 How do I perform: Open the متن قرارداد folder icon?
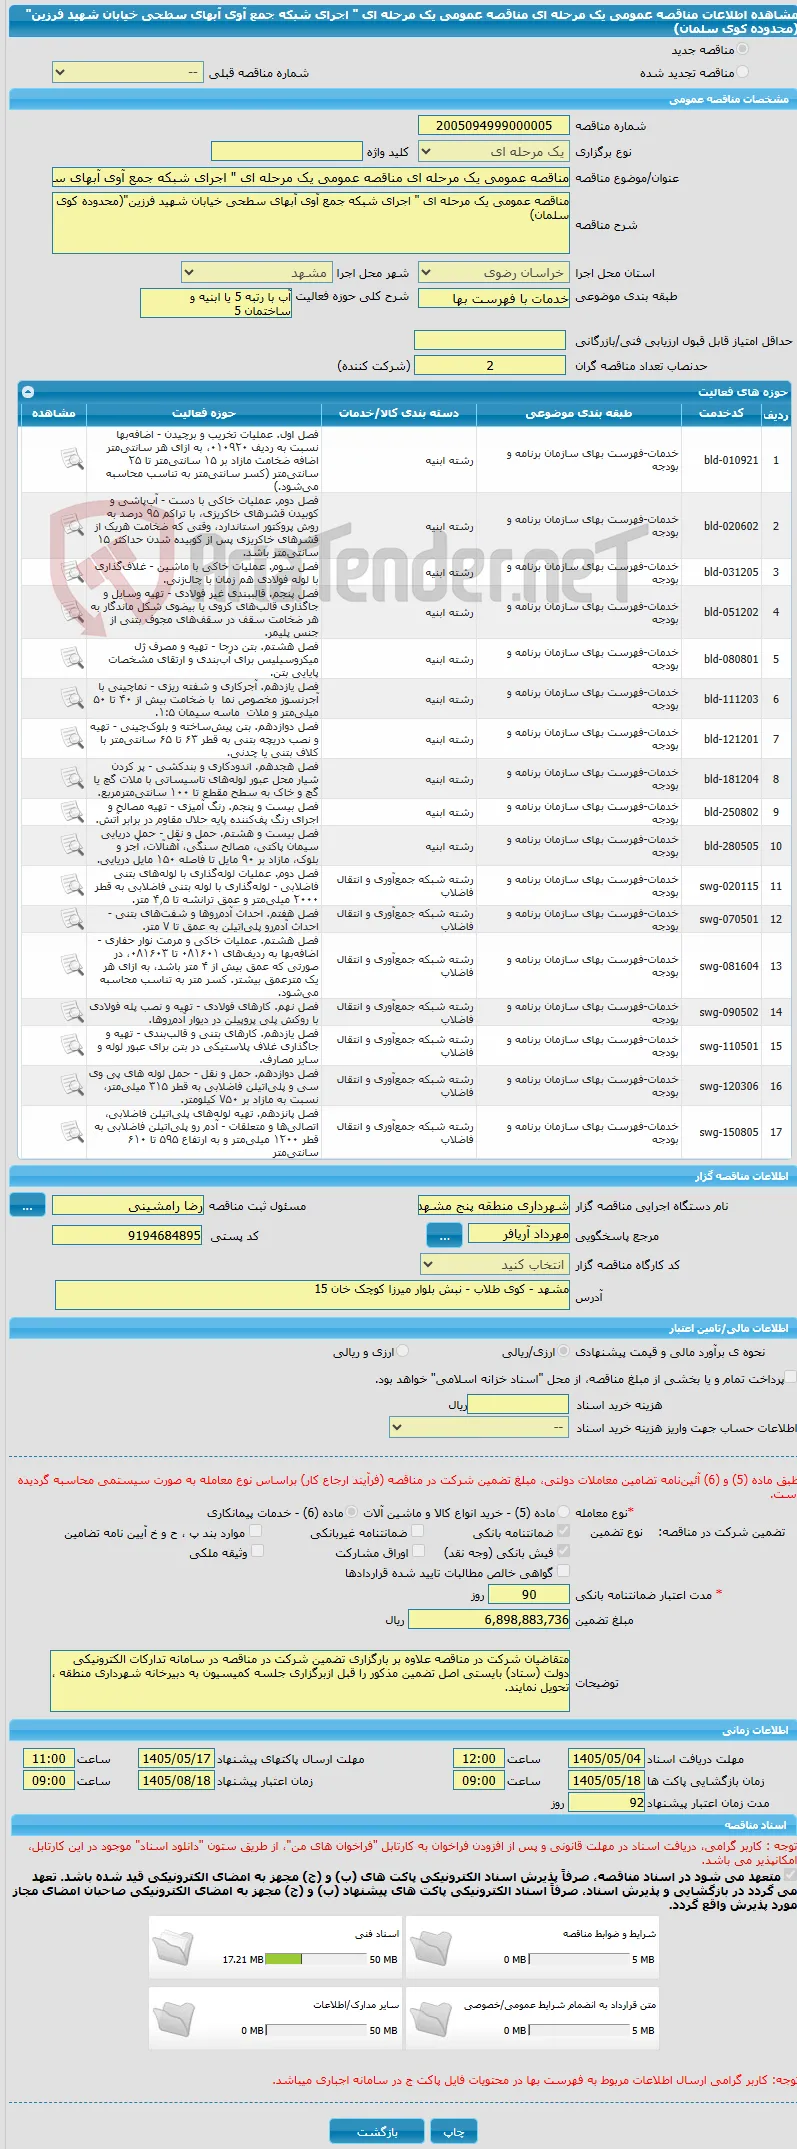431,2017
